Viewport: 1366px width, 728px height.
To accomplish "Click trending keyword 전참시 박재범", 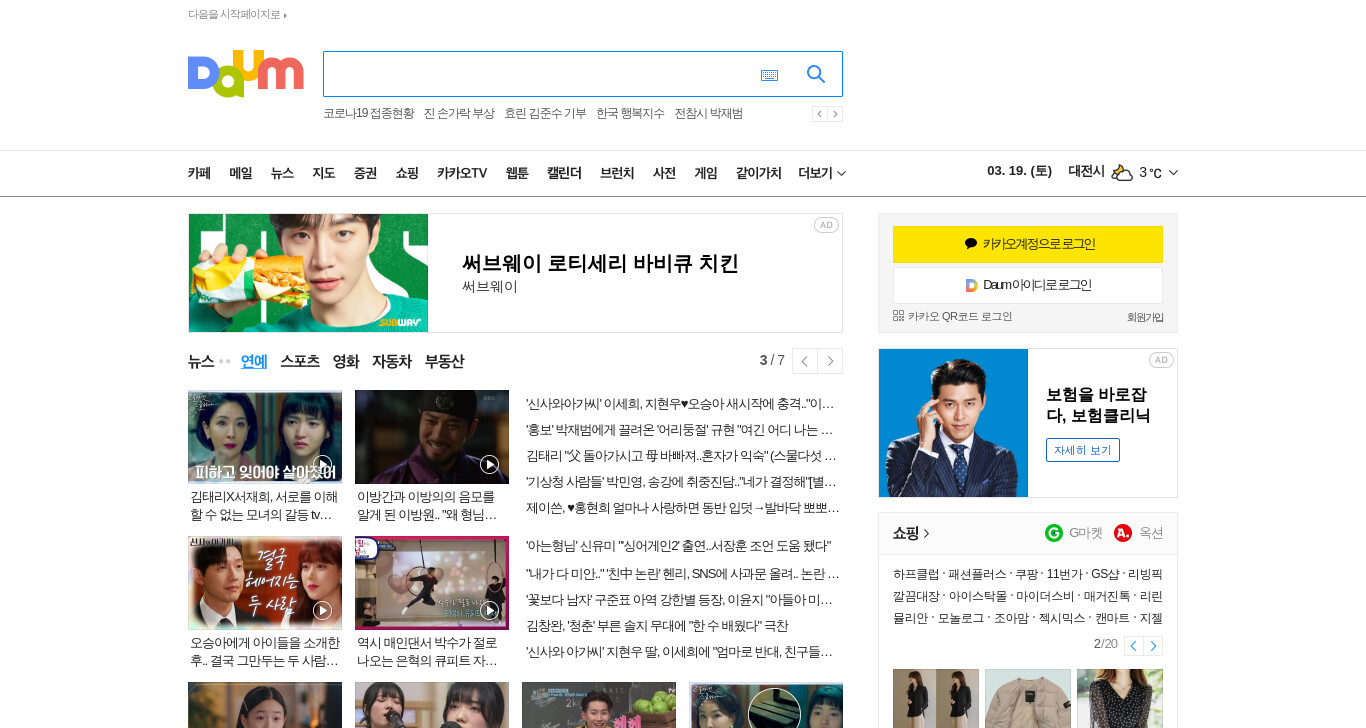I will 708,114.
